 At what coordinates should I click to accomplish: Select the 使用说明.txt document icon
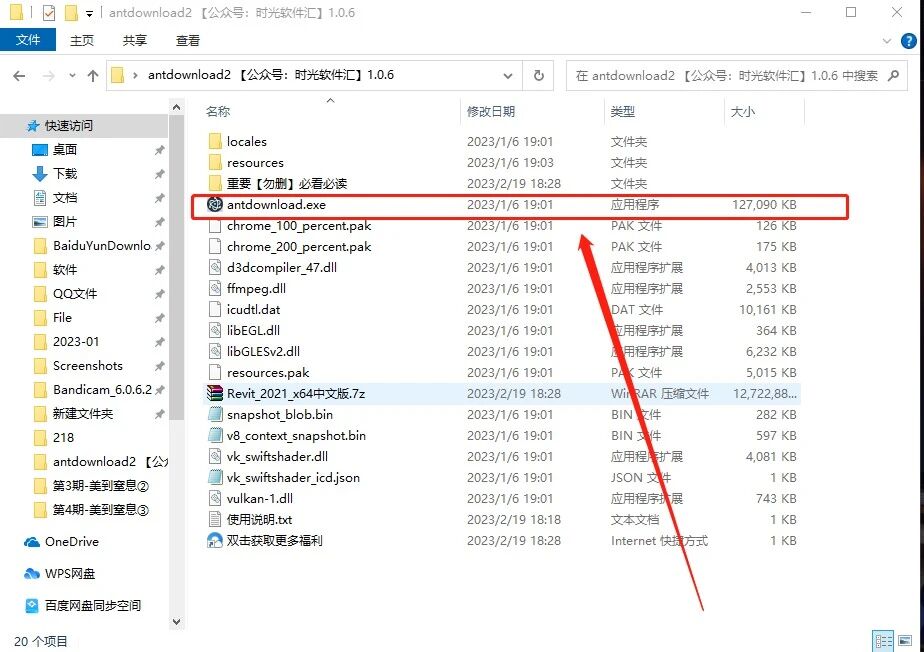(x=215, y=519)
